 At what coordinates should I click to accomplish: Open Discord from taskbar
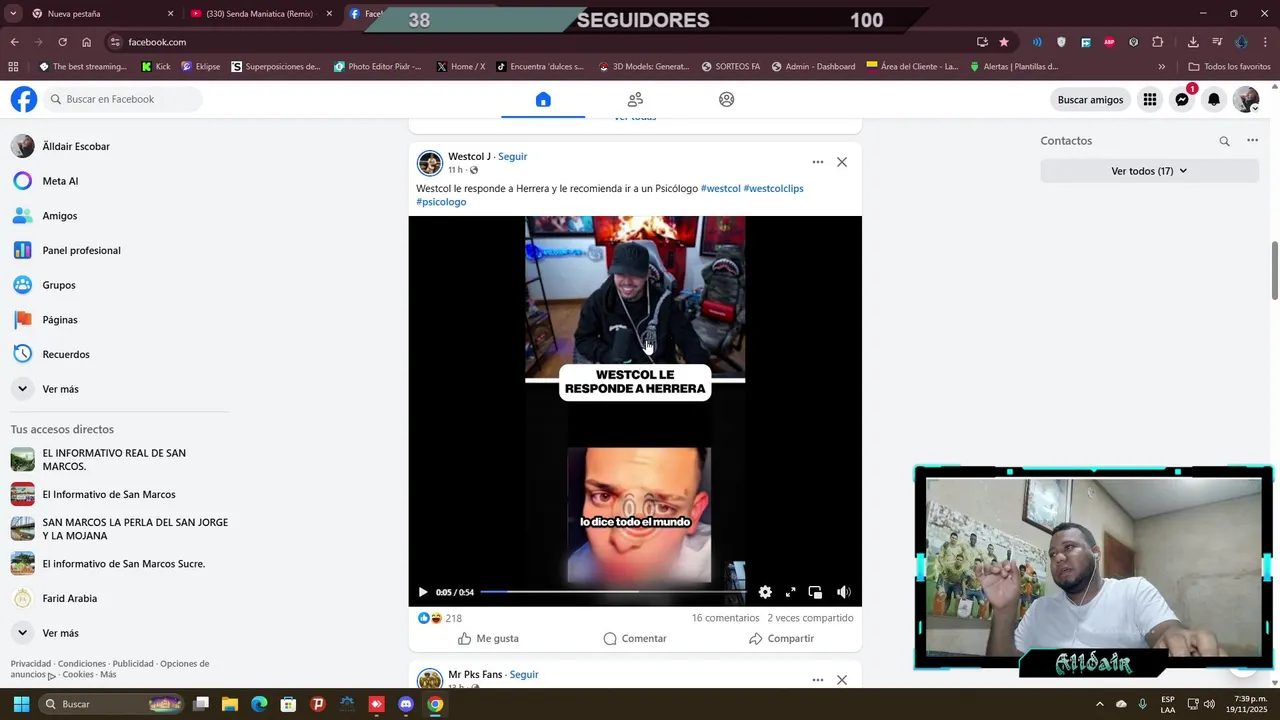point(406,704)
